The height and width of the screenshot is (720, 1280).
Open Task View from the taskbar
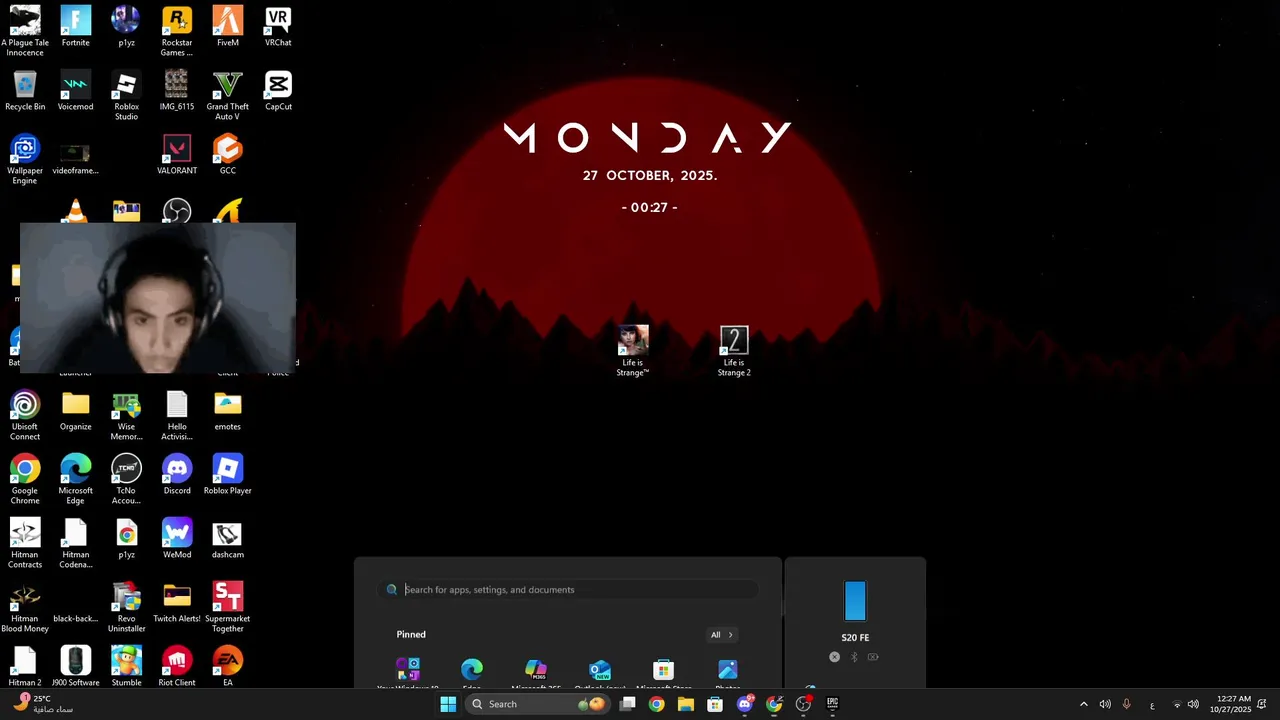coord(627,704)
